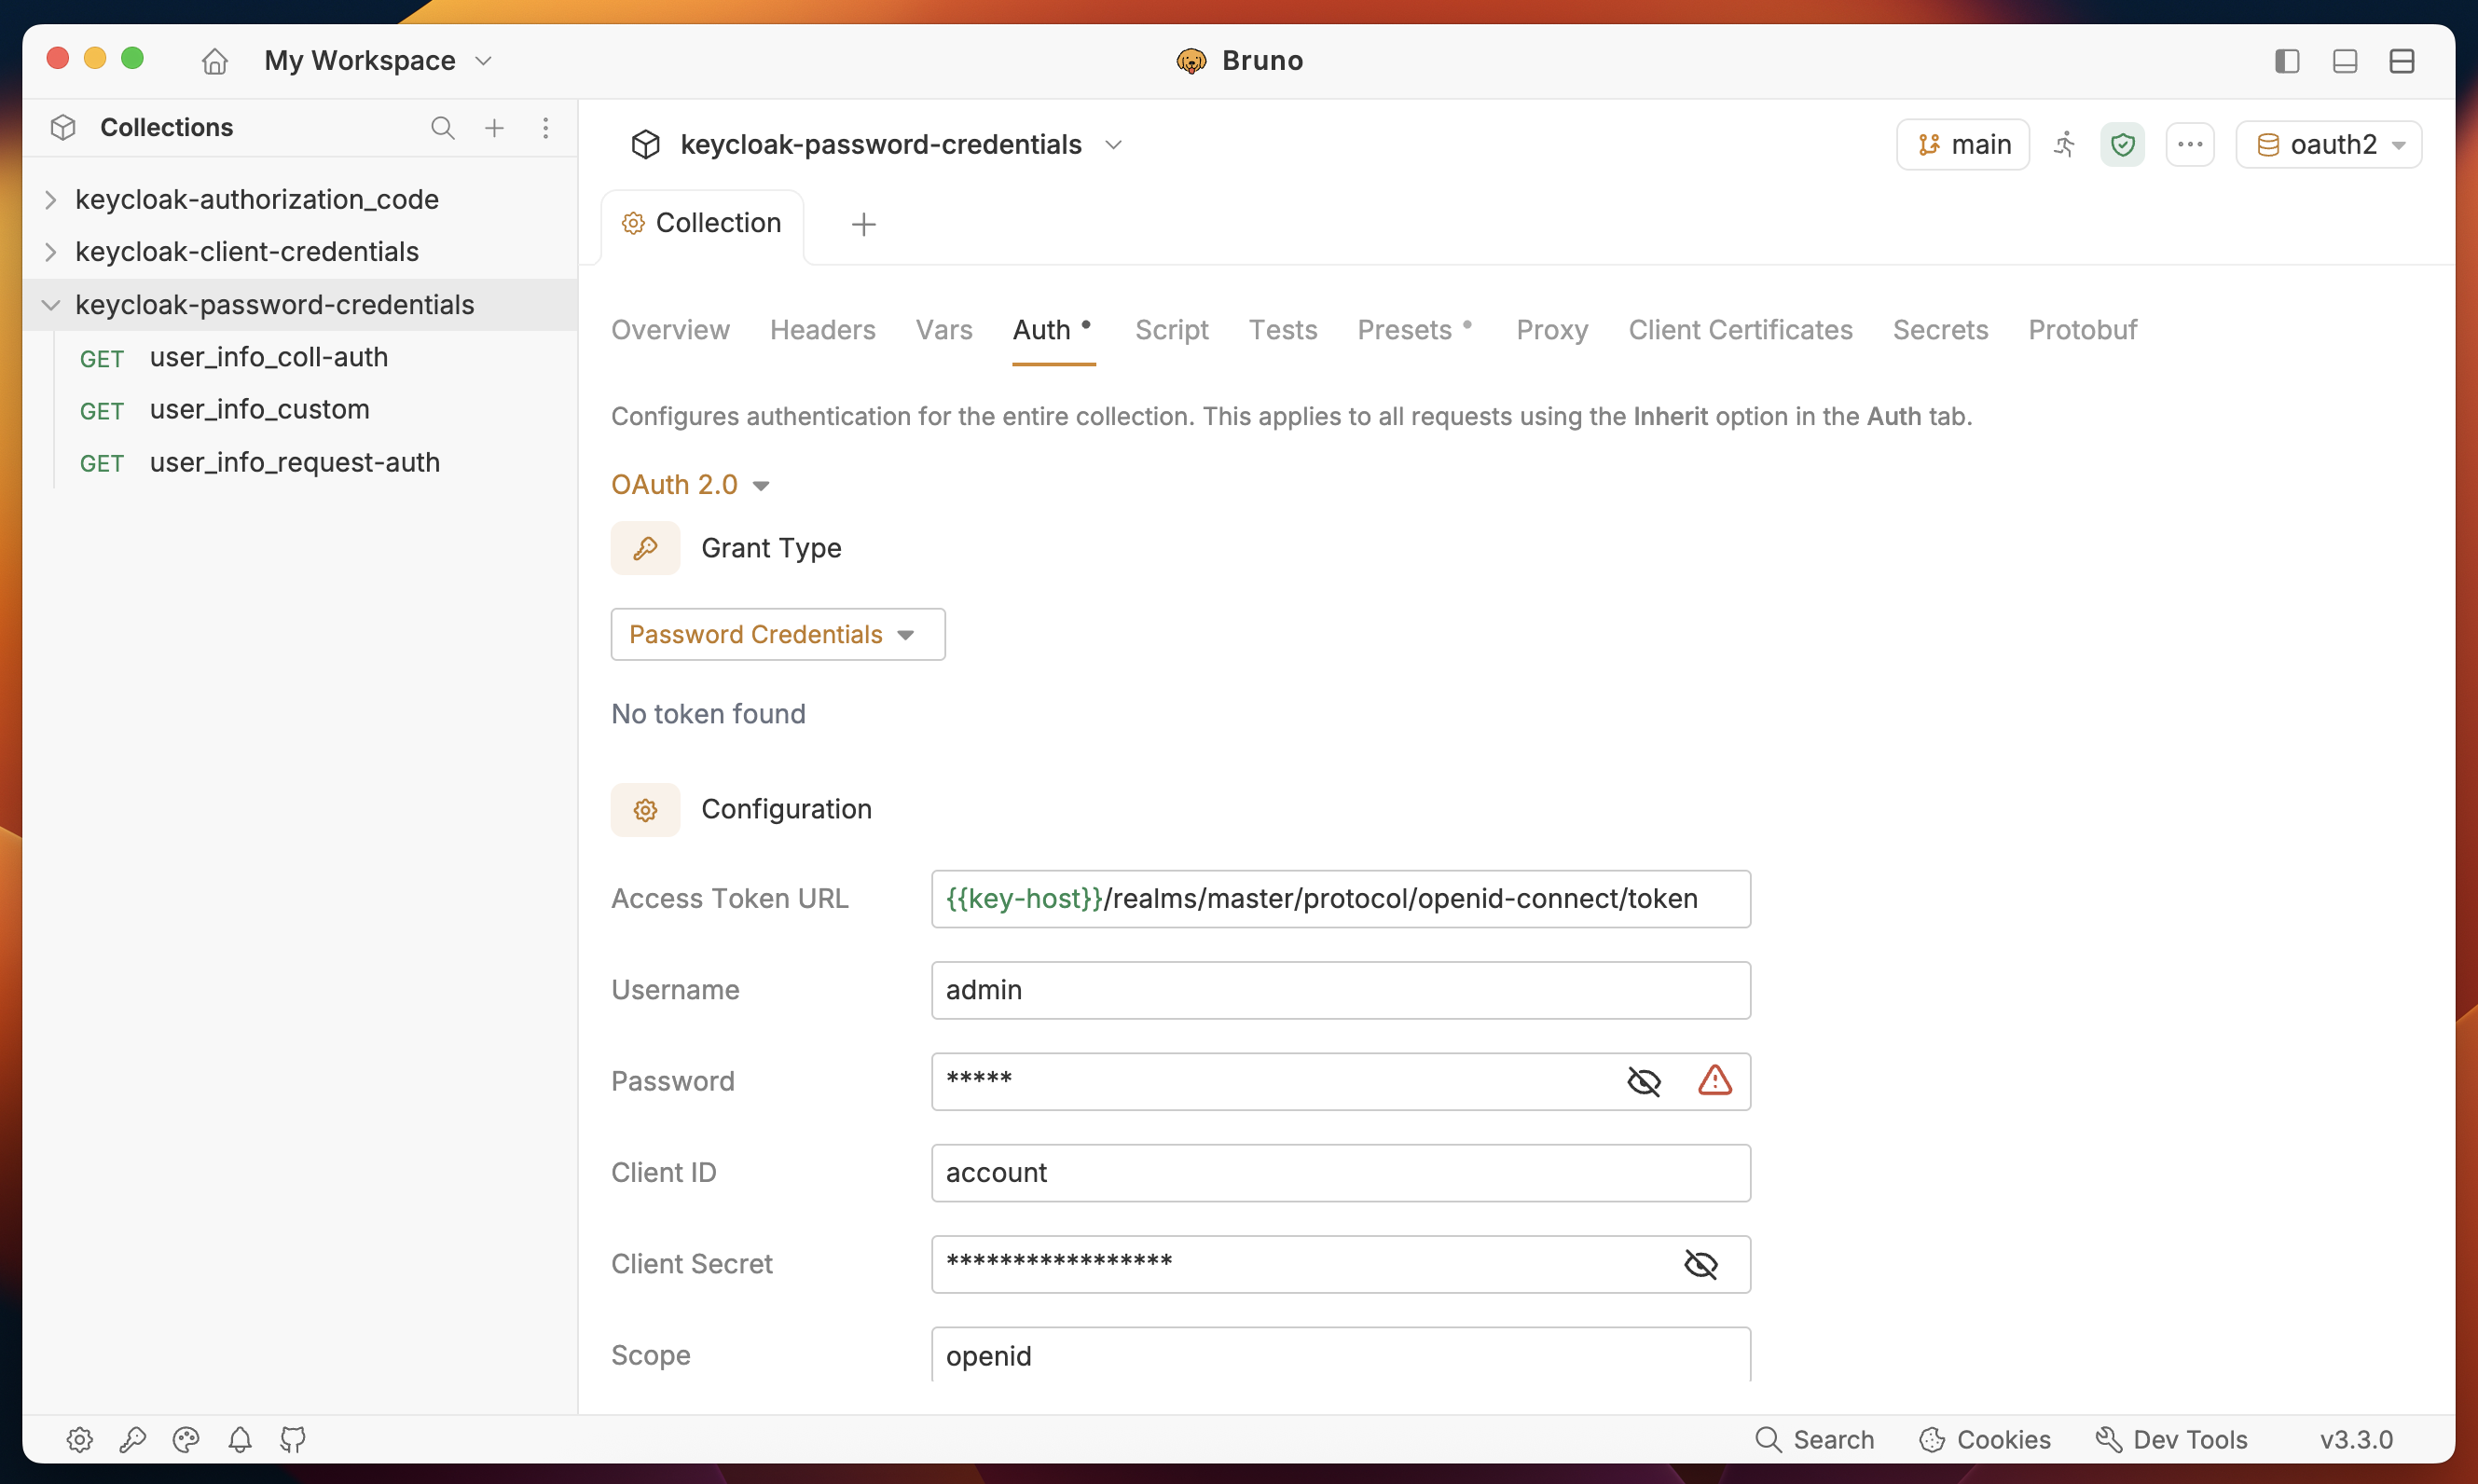Open the Protobuf tab

point(2082,330)
